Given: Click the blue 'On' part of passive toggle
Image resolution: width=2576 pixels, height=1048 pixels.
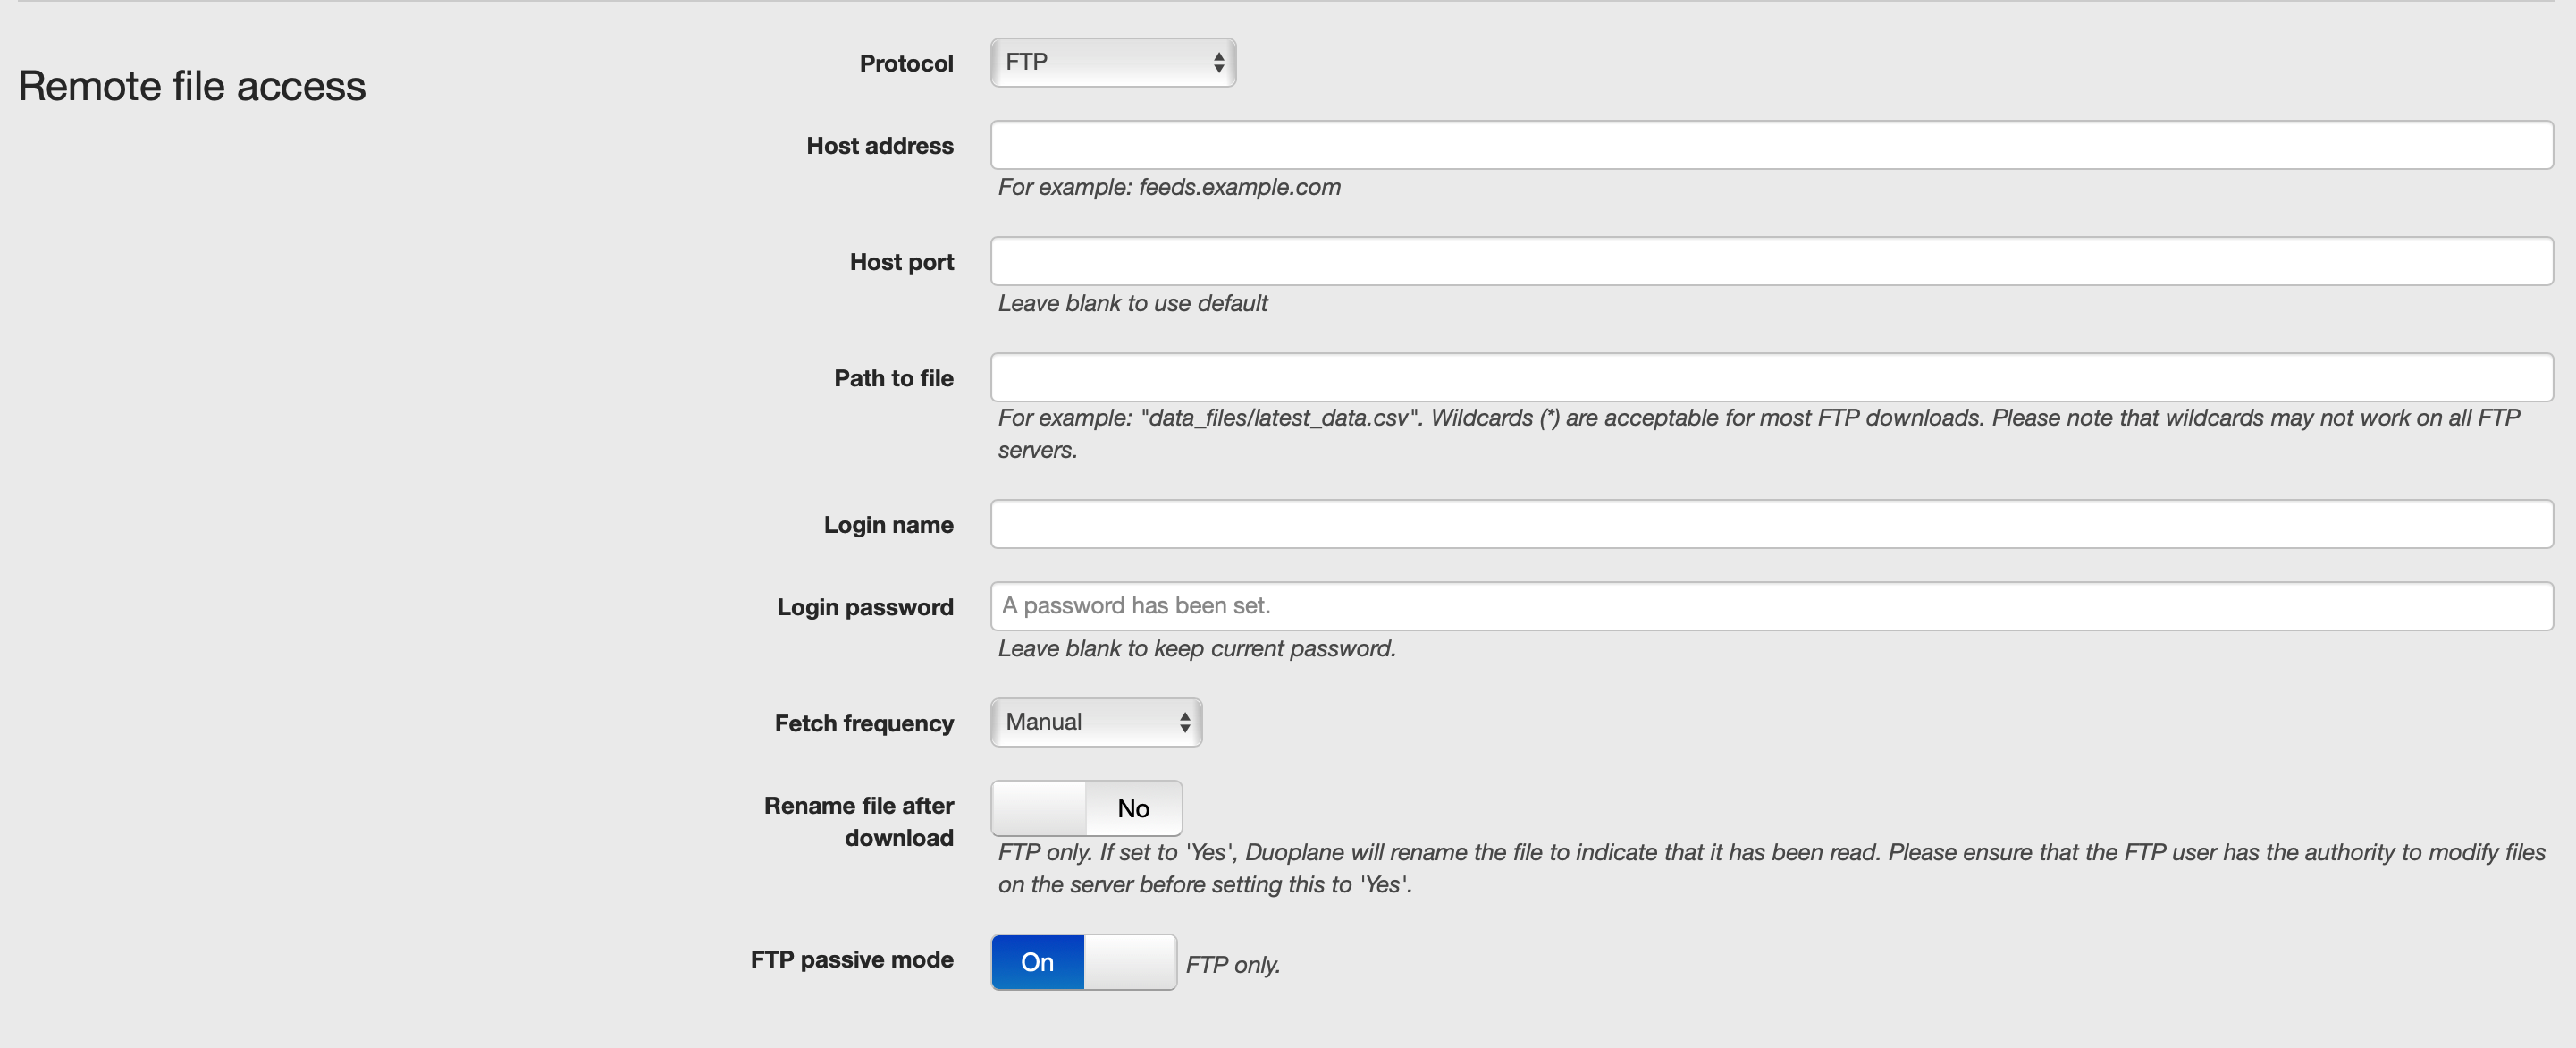Looking at the screenshot, I should 1037,962.
